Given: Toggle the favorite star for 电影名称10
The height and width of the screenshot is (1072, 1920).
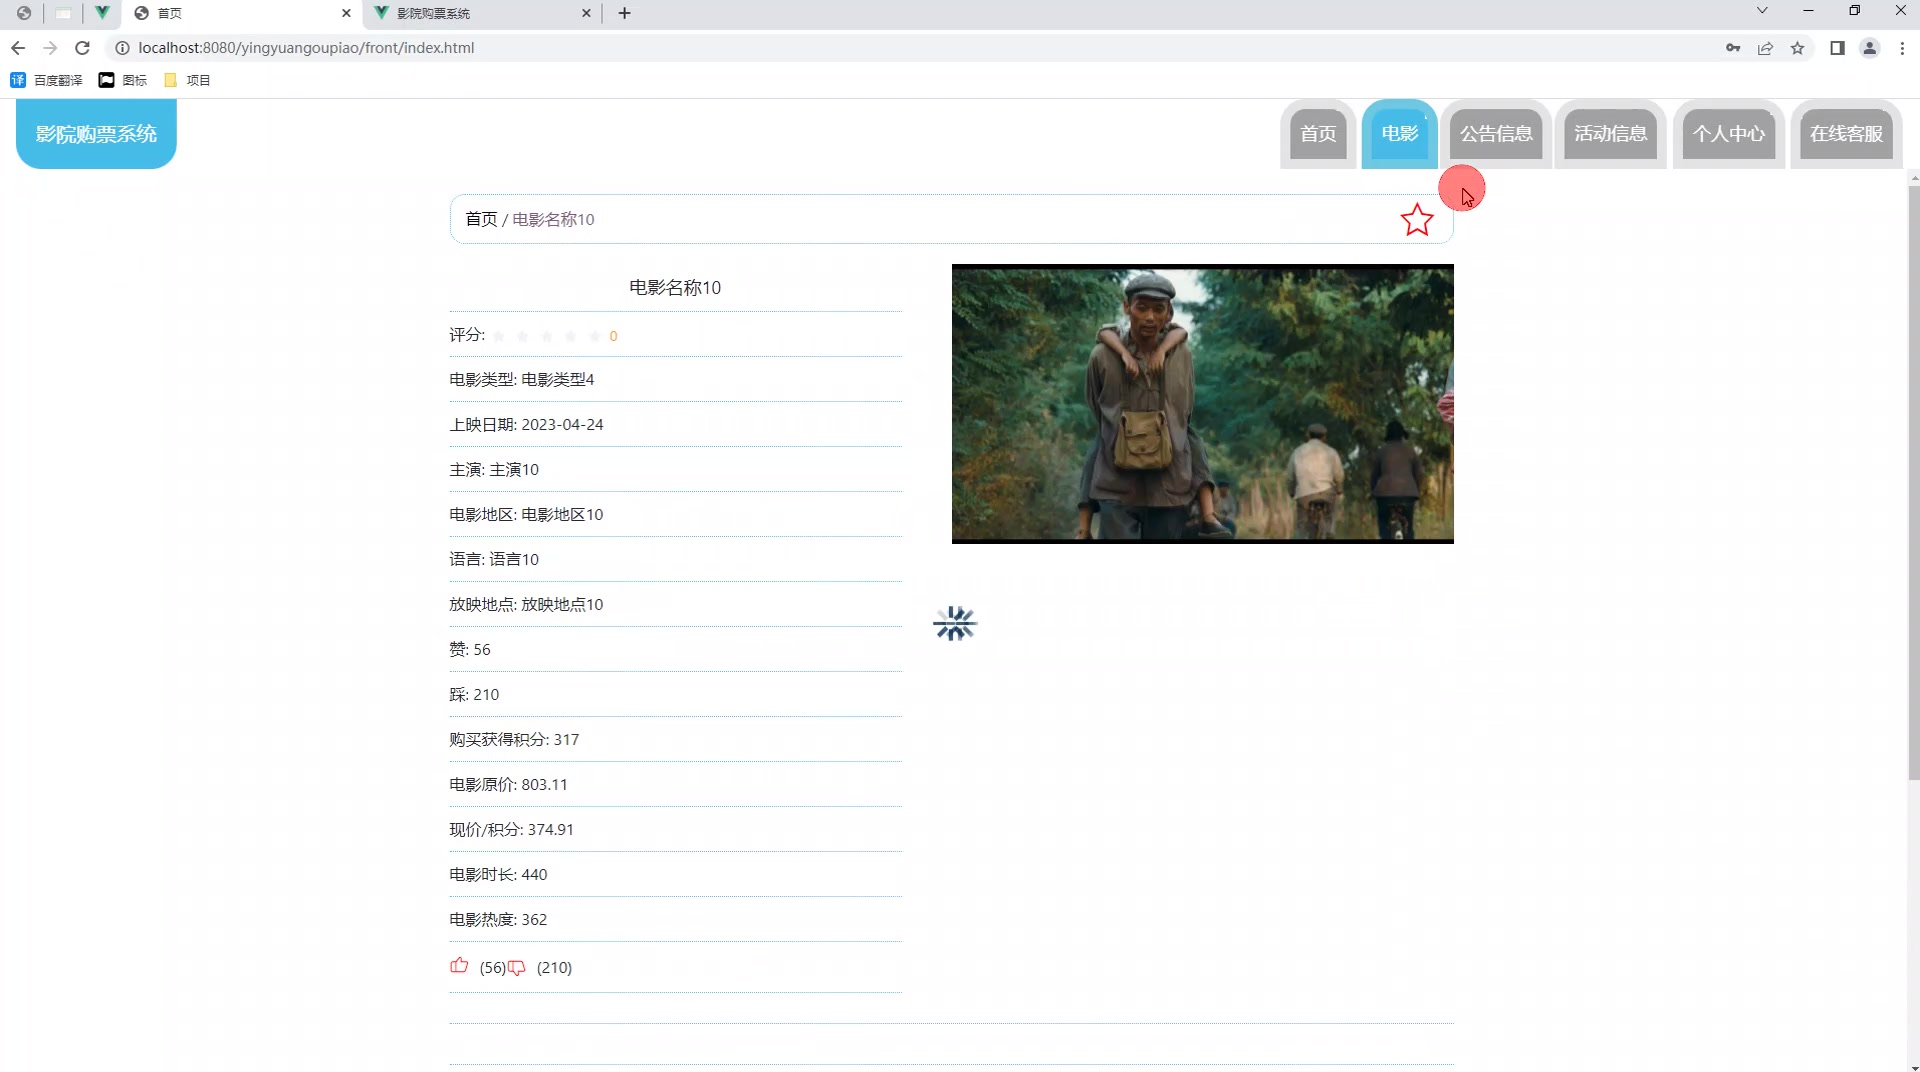Looking at the screenshot, I should point(1417,219).
